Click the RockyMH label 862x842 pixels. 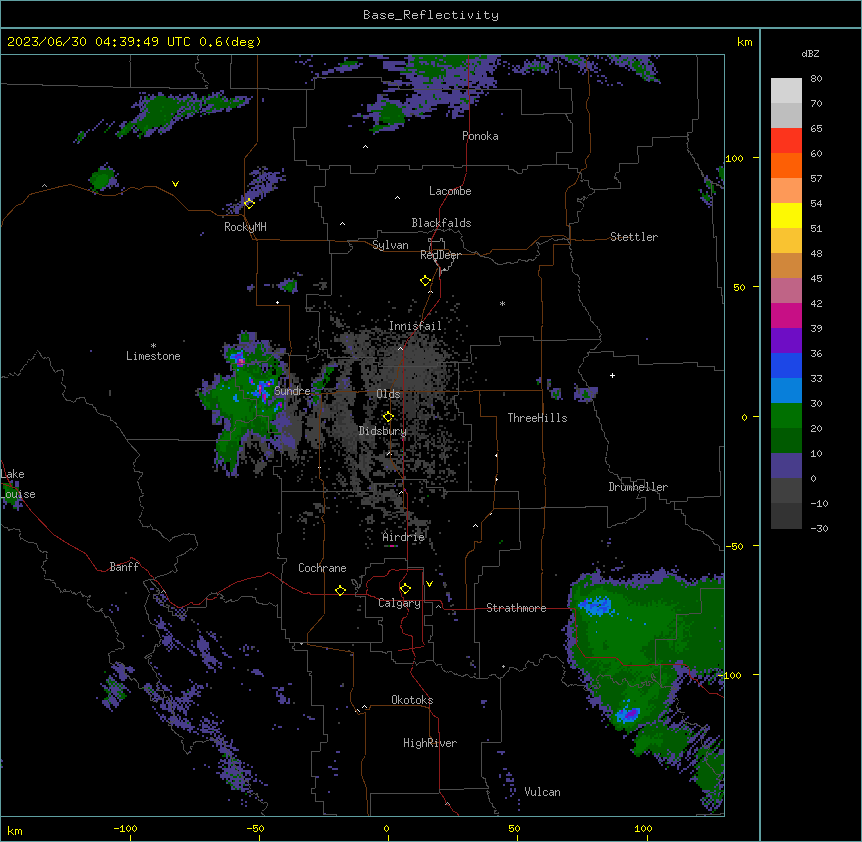(245, 227)
